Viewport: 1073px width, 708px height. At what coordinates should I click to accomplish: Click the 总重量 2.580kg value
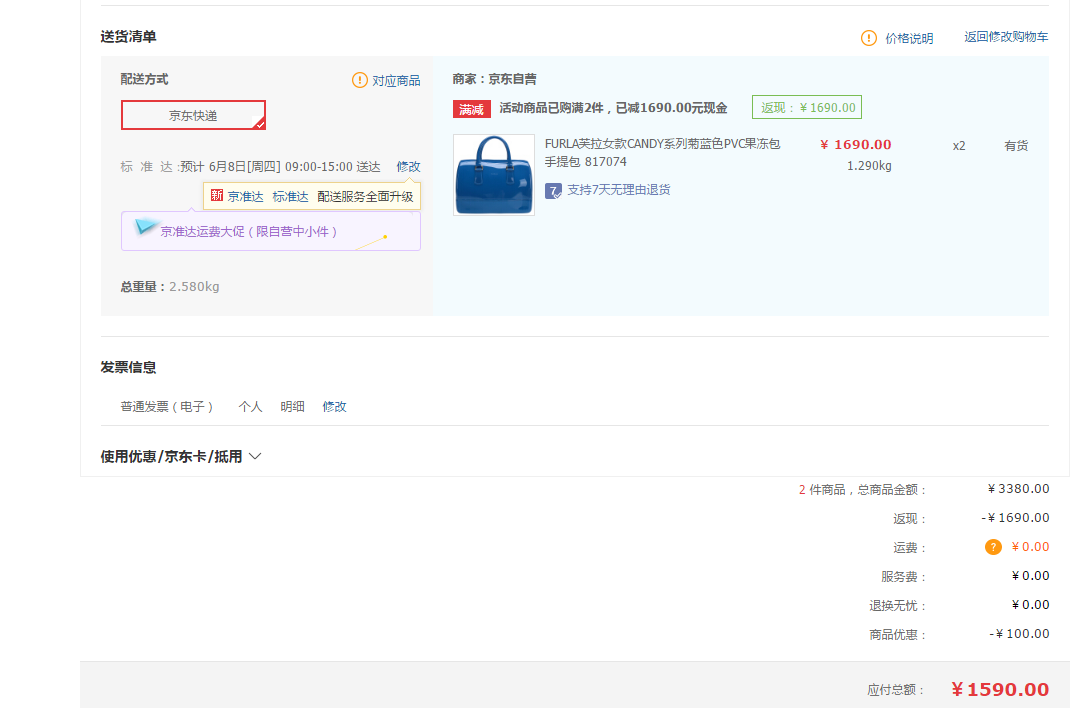[x=194, y=287]
